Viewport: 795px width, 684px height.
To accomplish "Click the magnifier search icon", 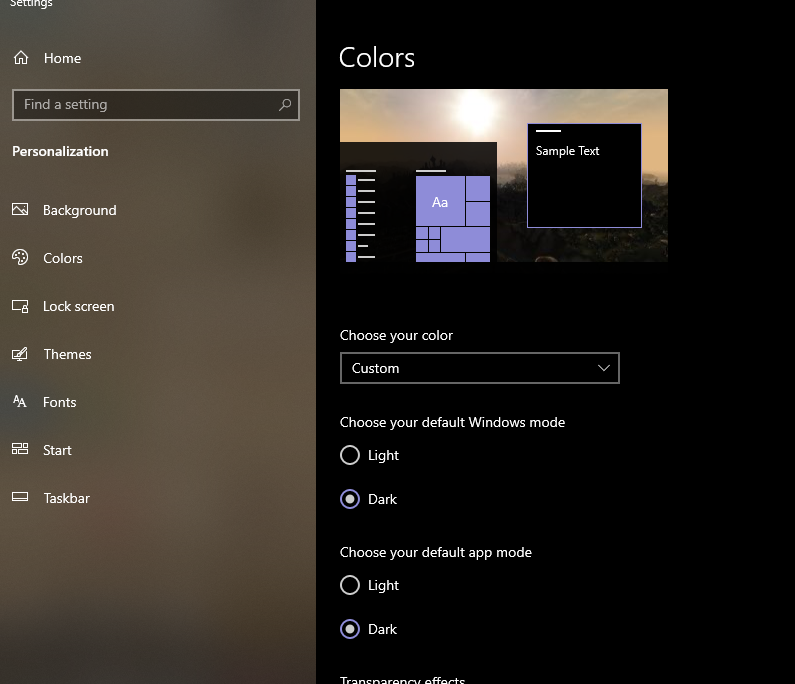I will tap(285, 104).
